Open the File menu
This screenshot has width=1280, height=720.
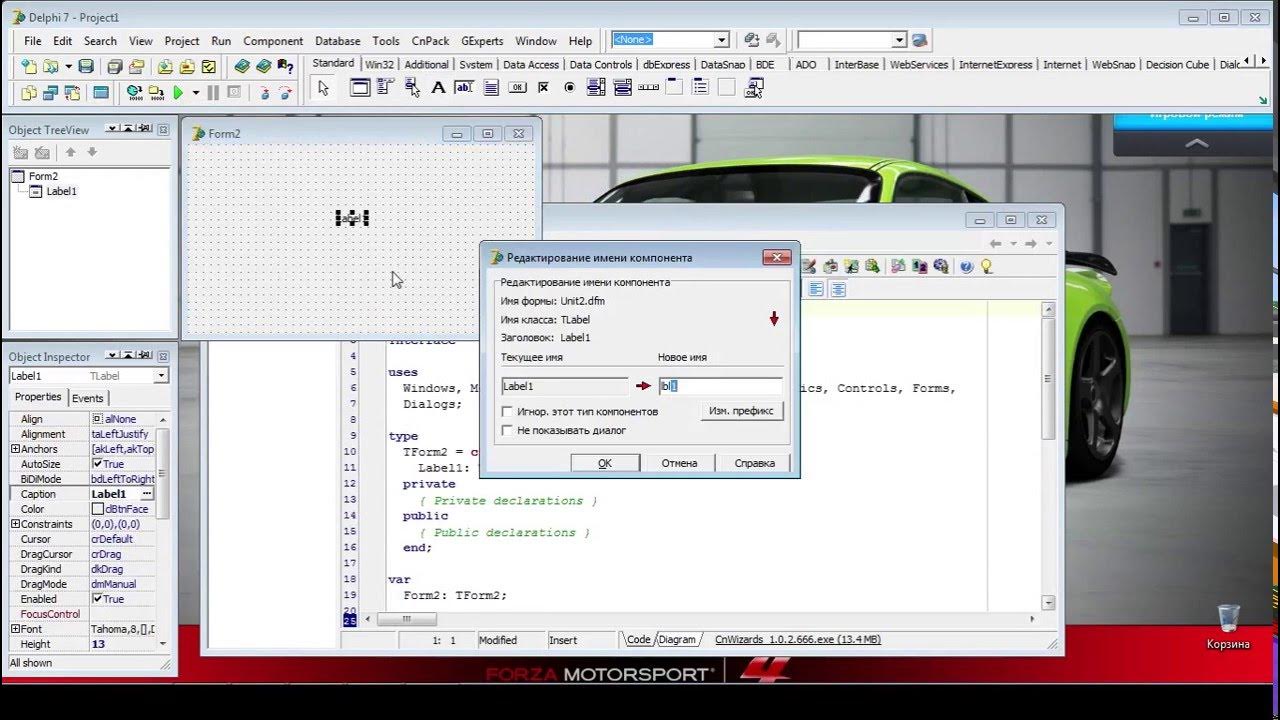coord(33,41)
